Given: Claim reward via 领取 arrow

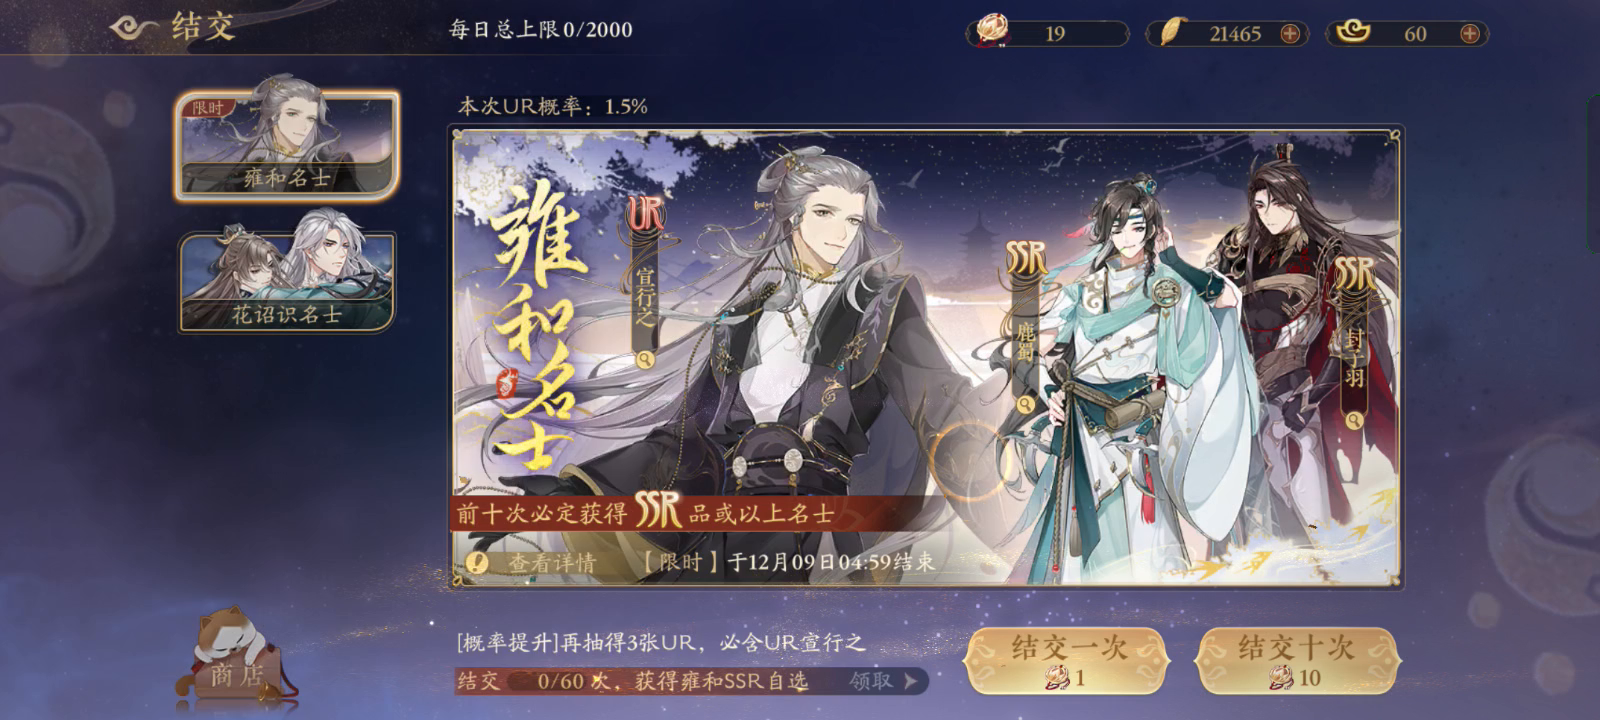Looking at the screenshot, I should tap(883, 681).
